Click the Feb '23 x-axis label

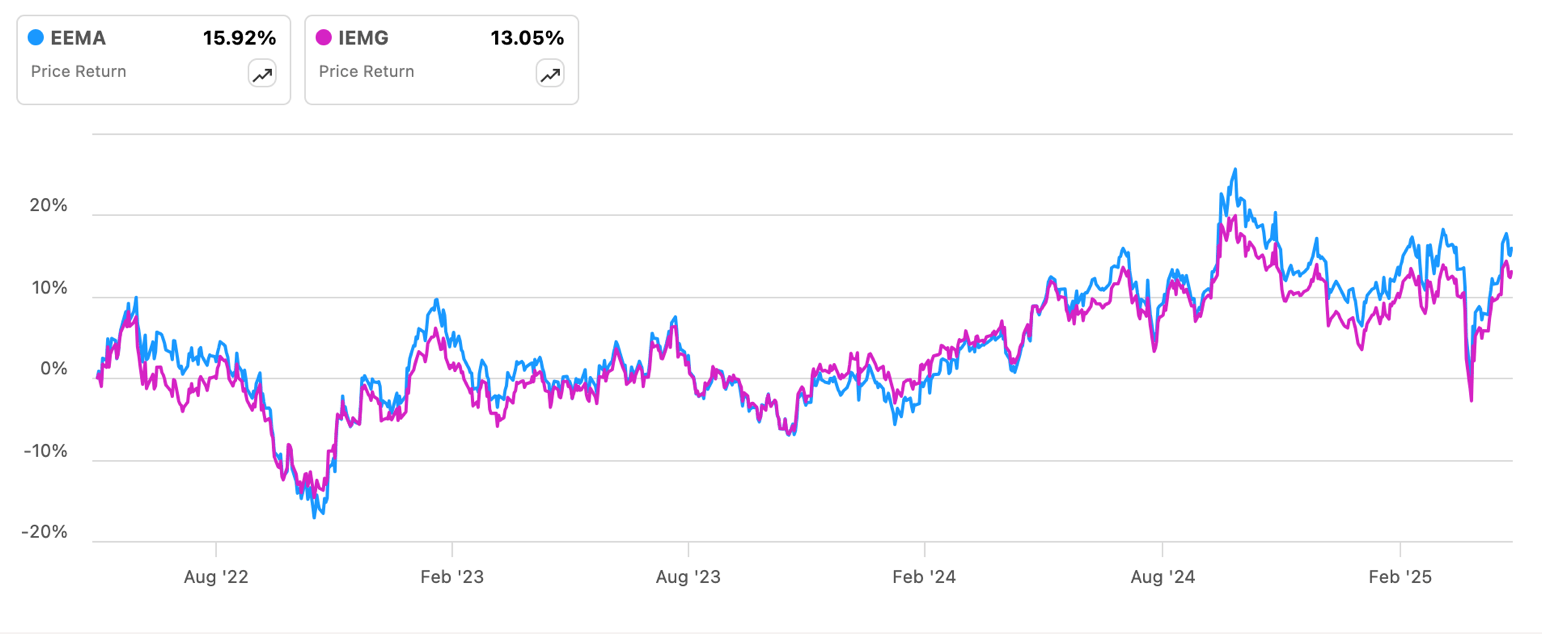click(x=452, y=576)
